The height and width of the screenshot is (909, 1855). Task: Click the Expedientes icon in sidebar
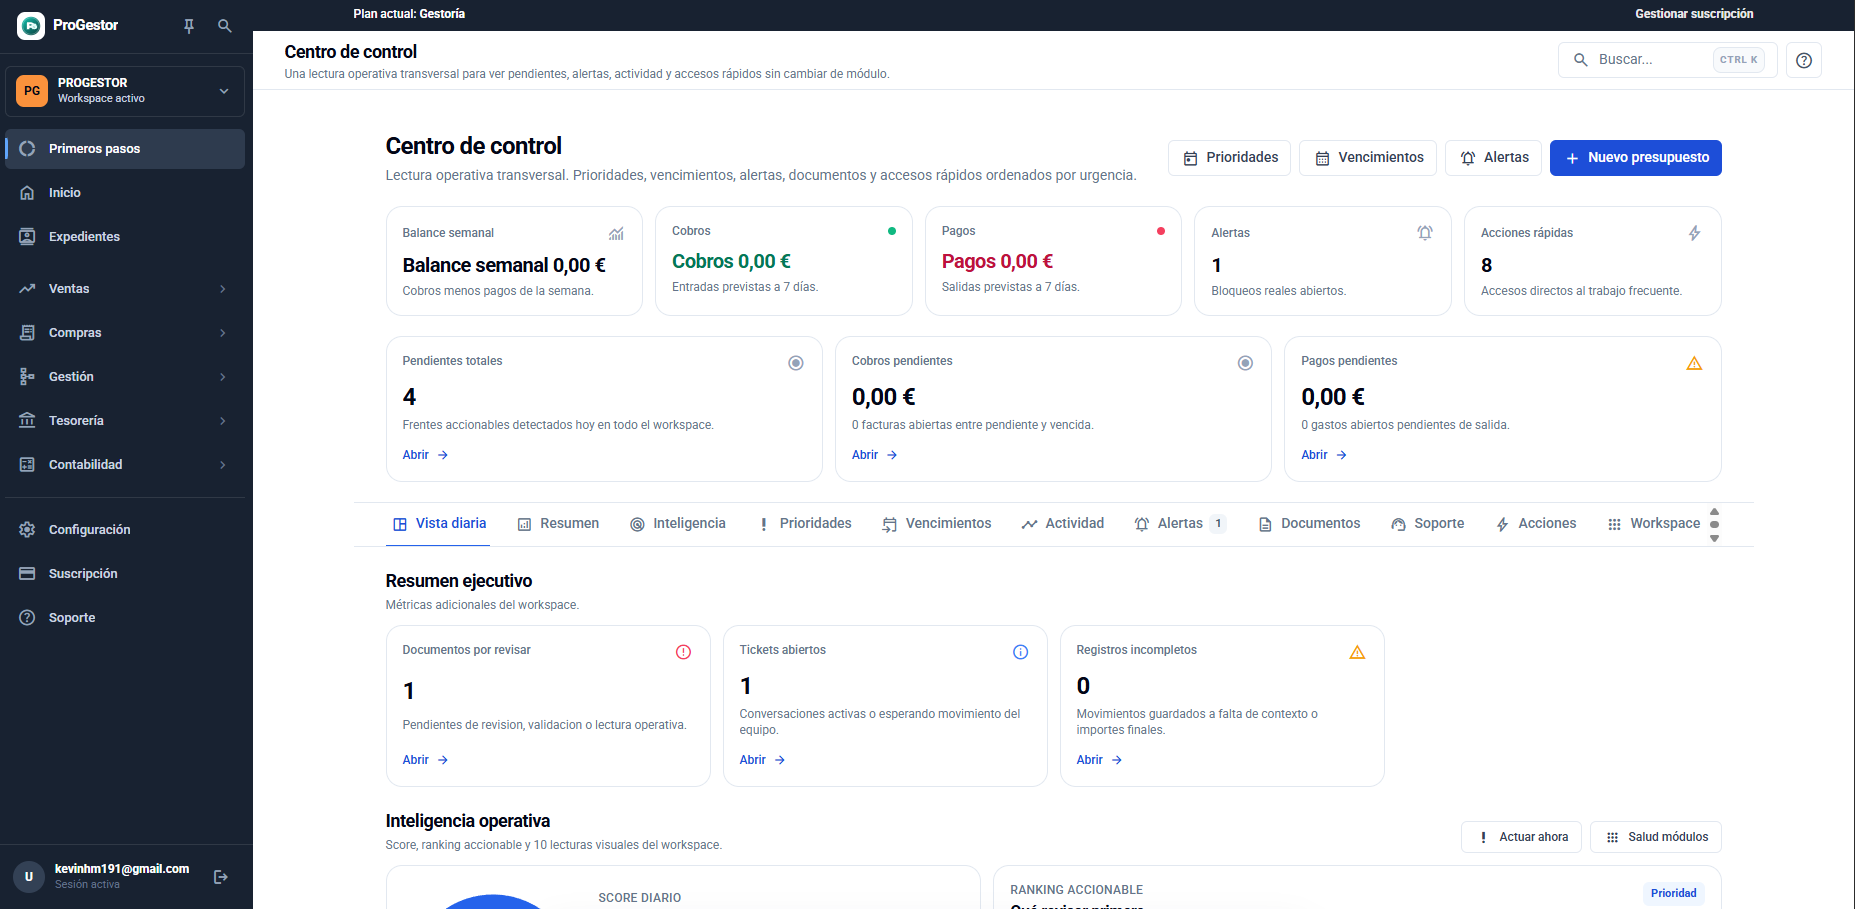coord(27,237)
